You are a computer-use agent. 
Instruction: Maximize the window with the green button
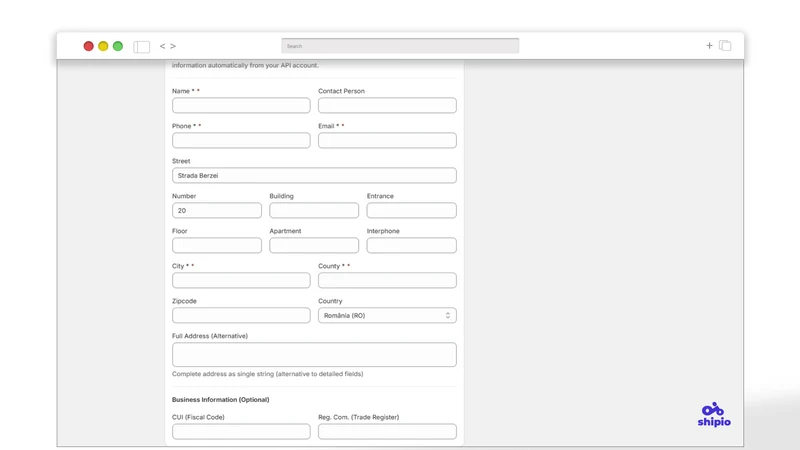118,46
